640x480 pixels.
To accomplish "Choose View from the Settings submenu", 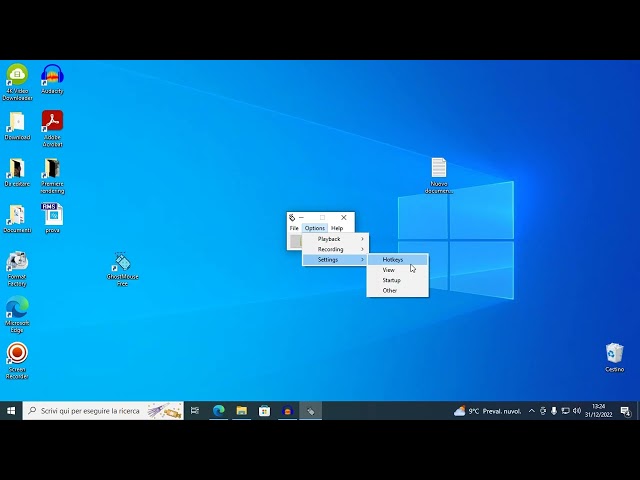I will 398,270.
